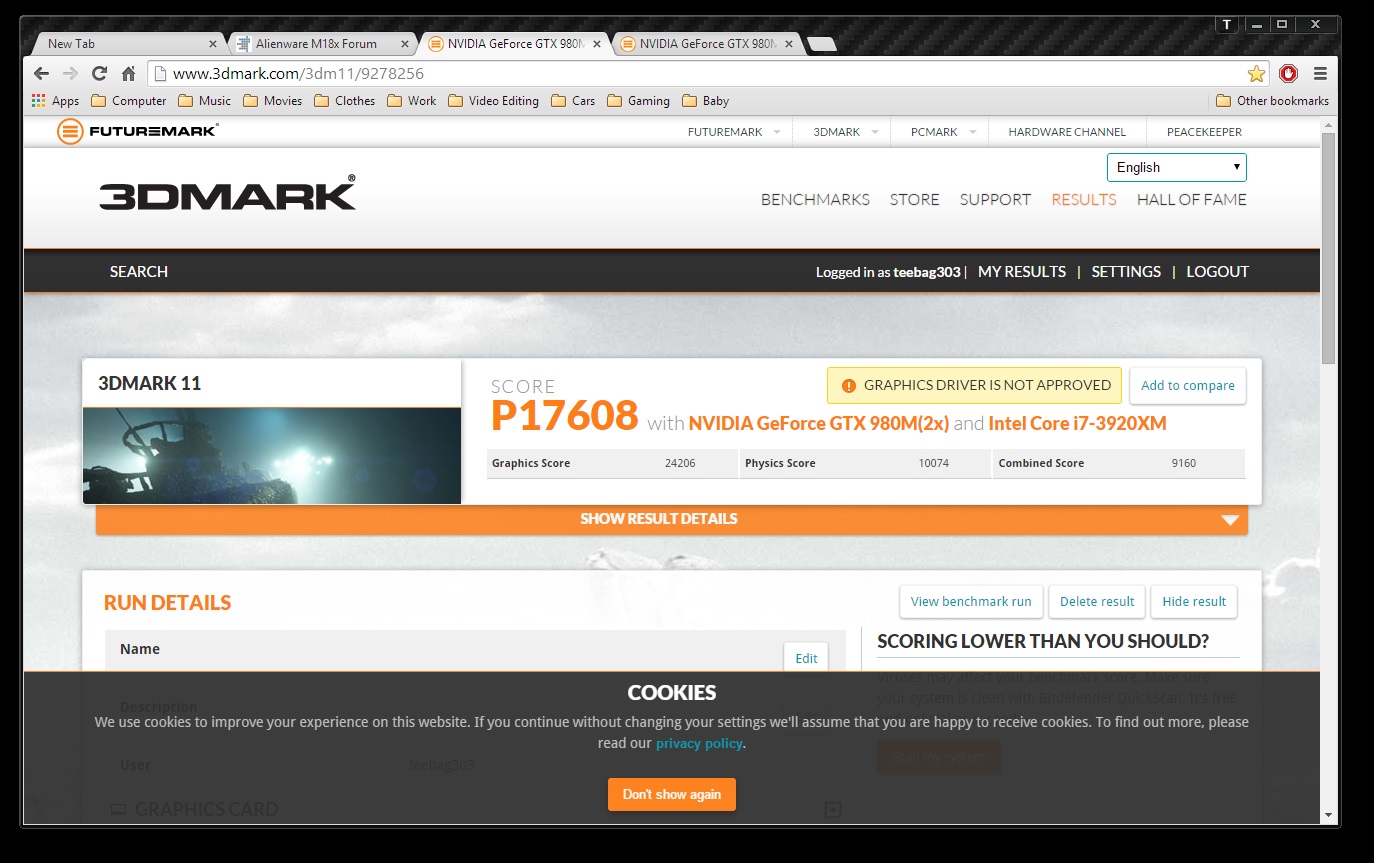Click the browser forward arrow
The height and width of the screenshot is (863, 1374).
pyautogui.click(x=70, y=73)
